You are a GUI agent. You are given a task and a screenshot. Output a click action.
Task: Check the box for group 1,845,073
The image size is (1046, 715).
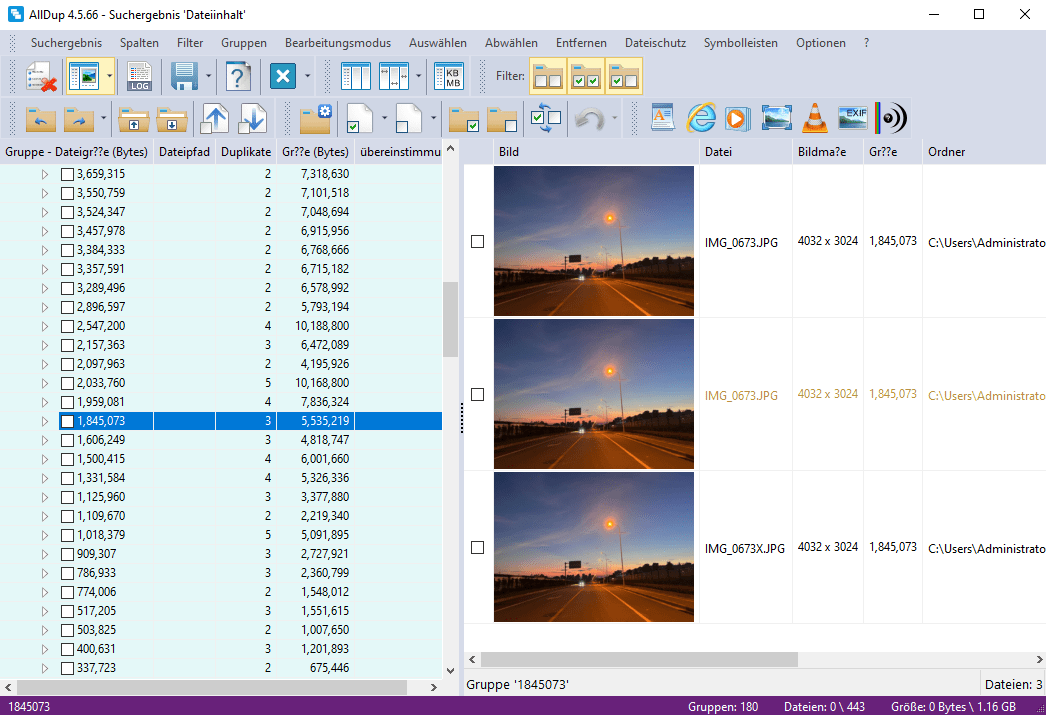click(67, 421)
